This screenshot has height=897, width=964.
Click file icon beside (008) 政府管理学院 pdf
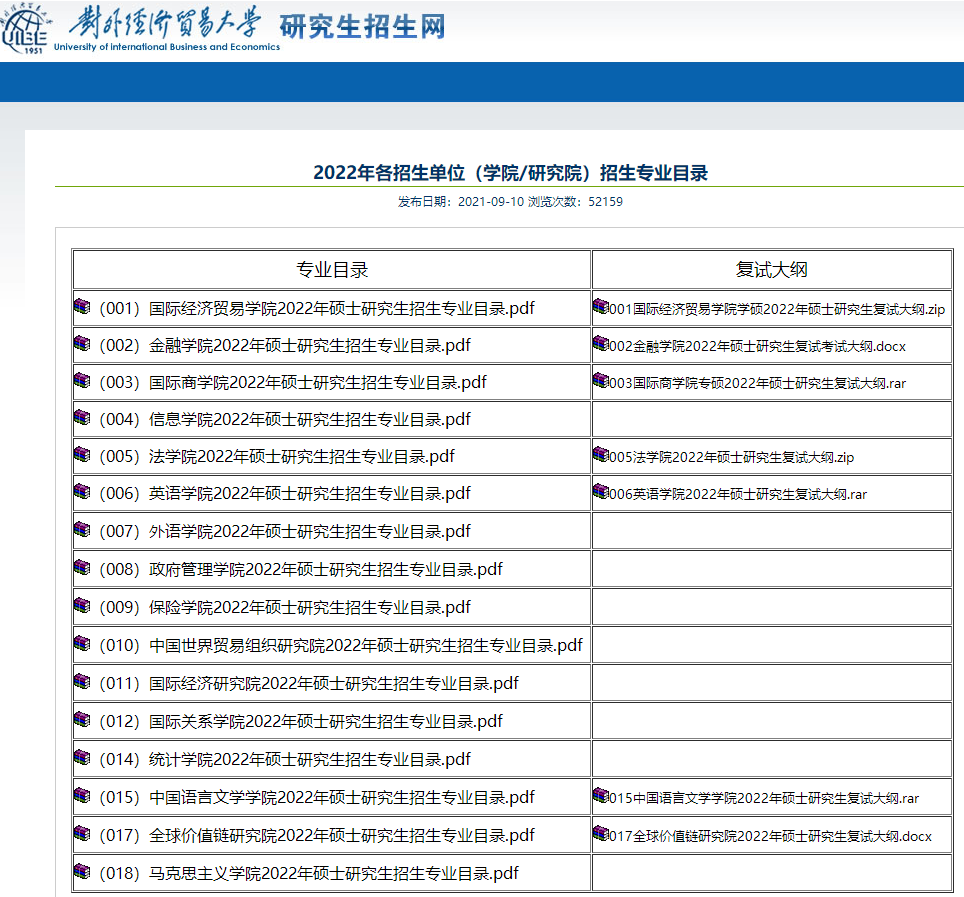tap(82, 567)
